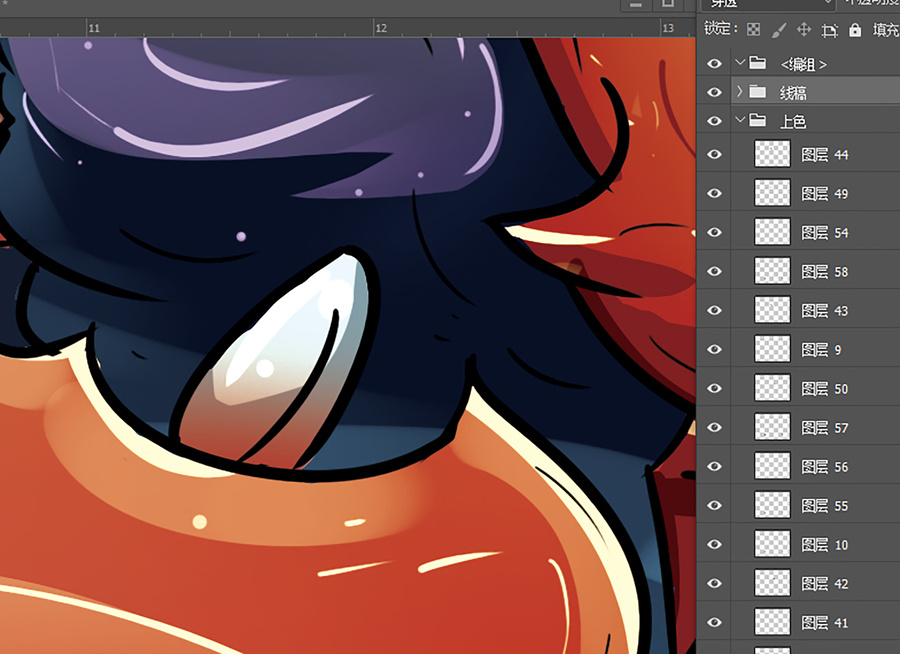Click layer name 图层 44
Screen dimensions: 900x654
825,155
